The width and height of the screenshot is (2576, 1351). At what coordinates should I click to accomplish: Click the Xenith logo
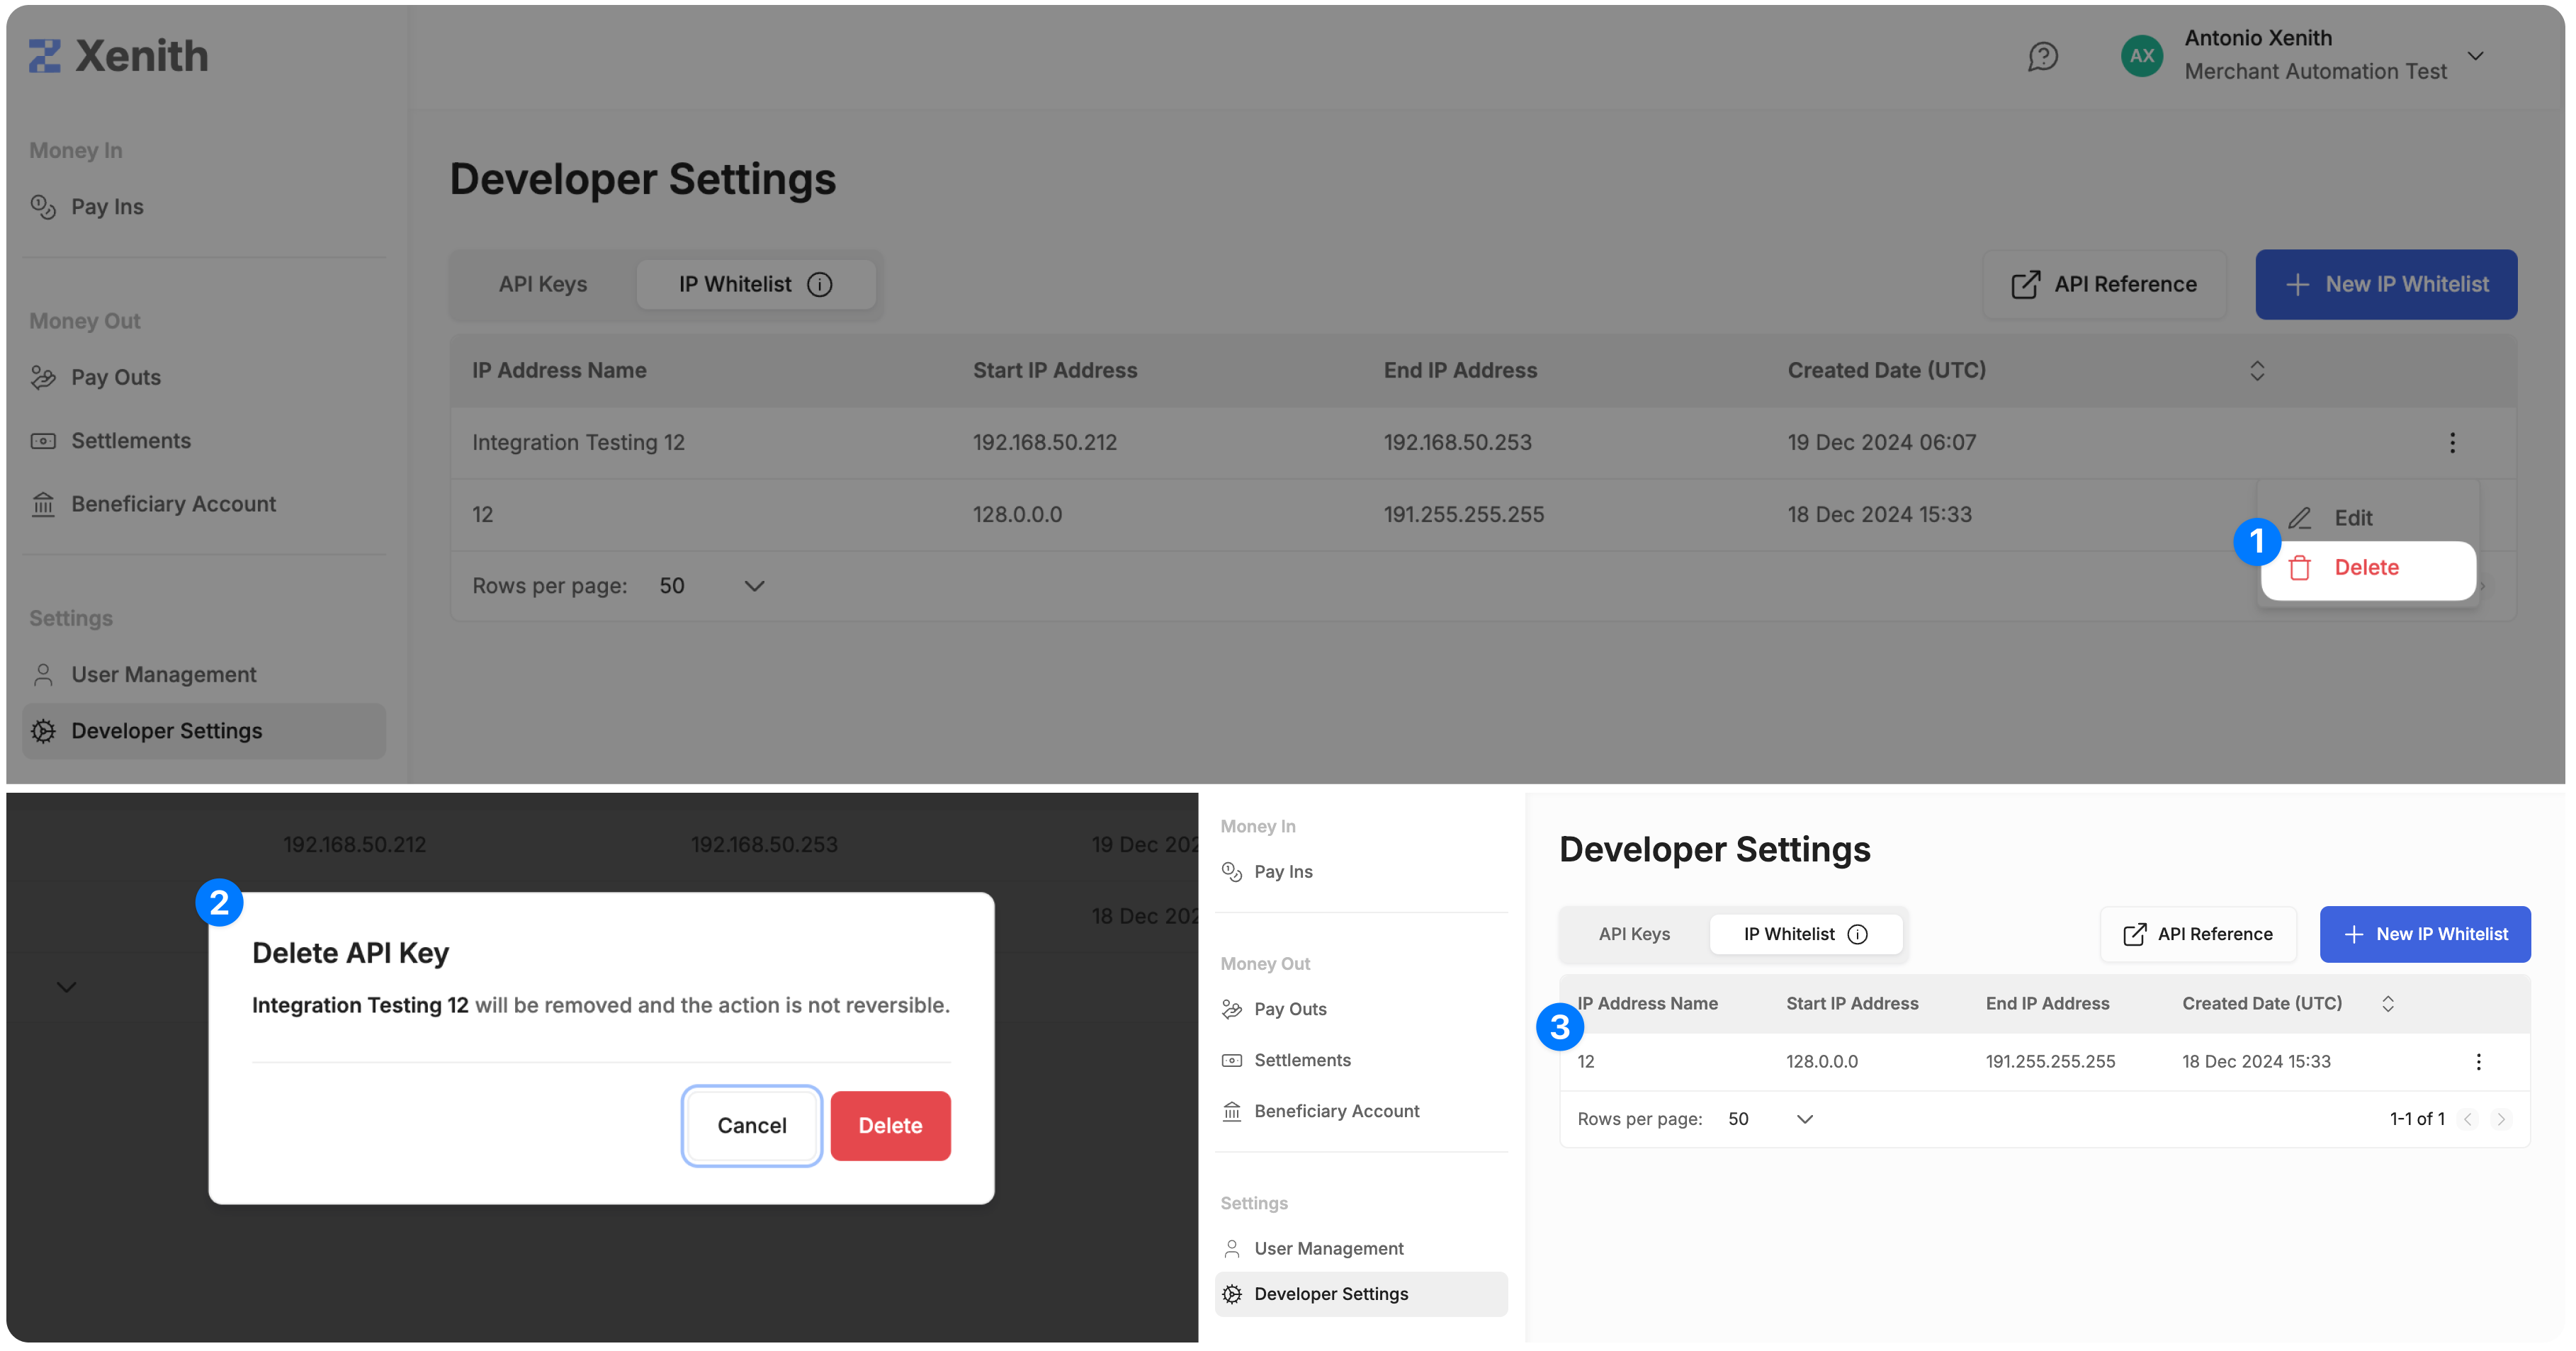118,56
